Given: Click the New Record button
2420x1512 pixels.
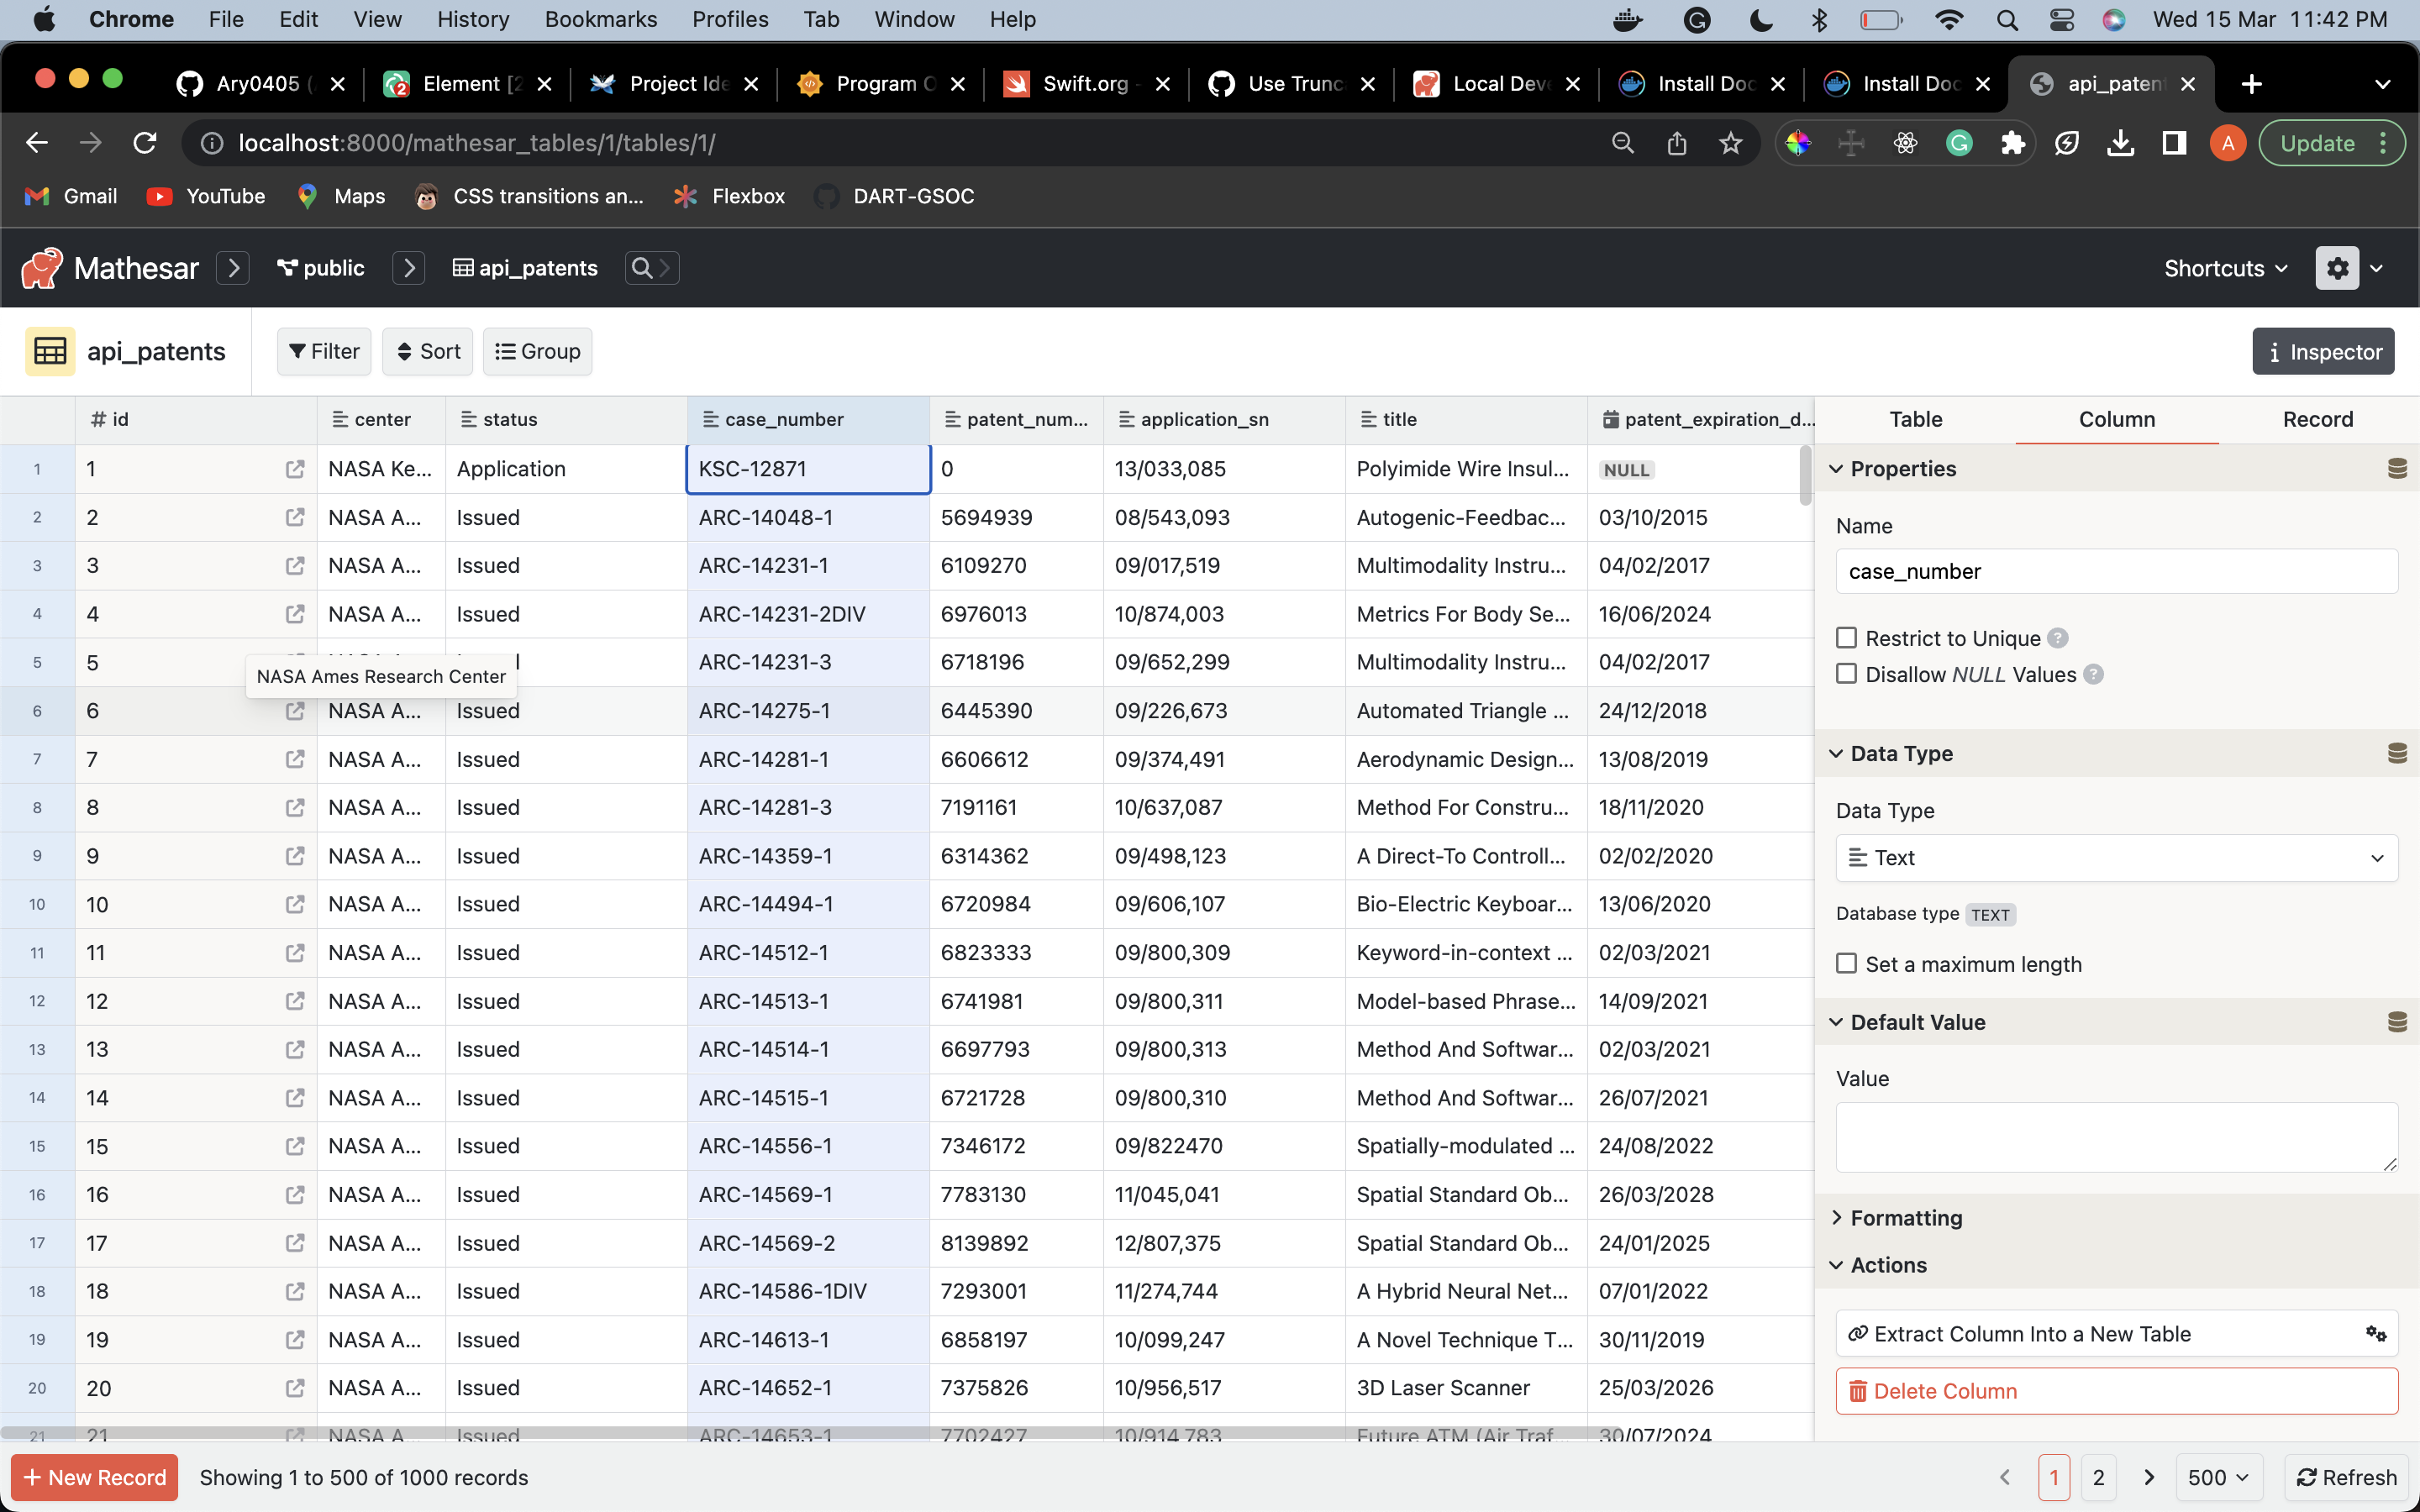Looking at the screenshot, I should pos(93,1477).
